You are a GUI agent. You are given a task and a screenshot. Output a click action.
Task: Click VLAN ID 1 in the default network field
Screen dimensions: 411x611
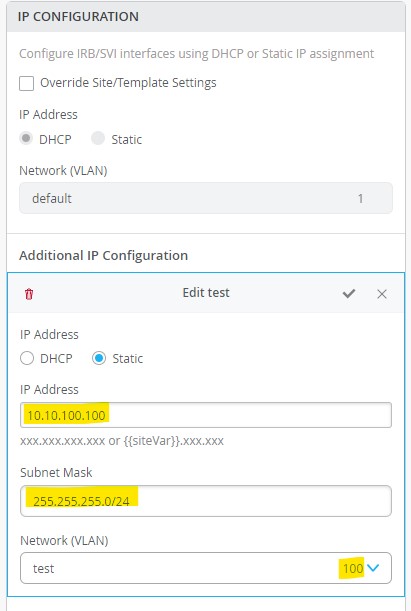click(360, 198)
